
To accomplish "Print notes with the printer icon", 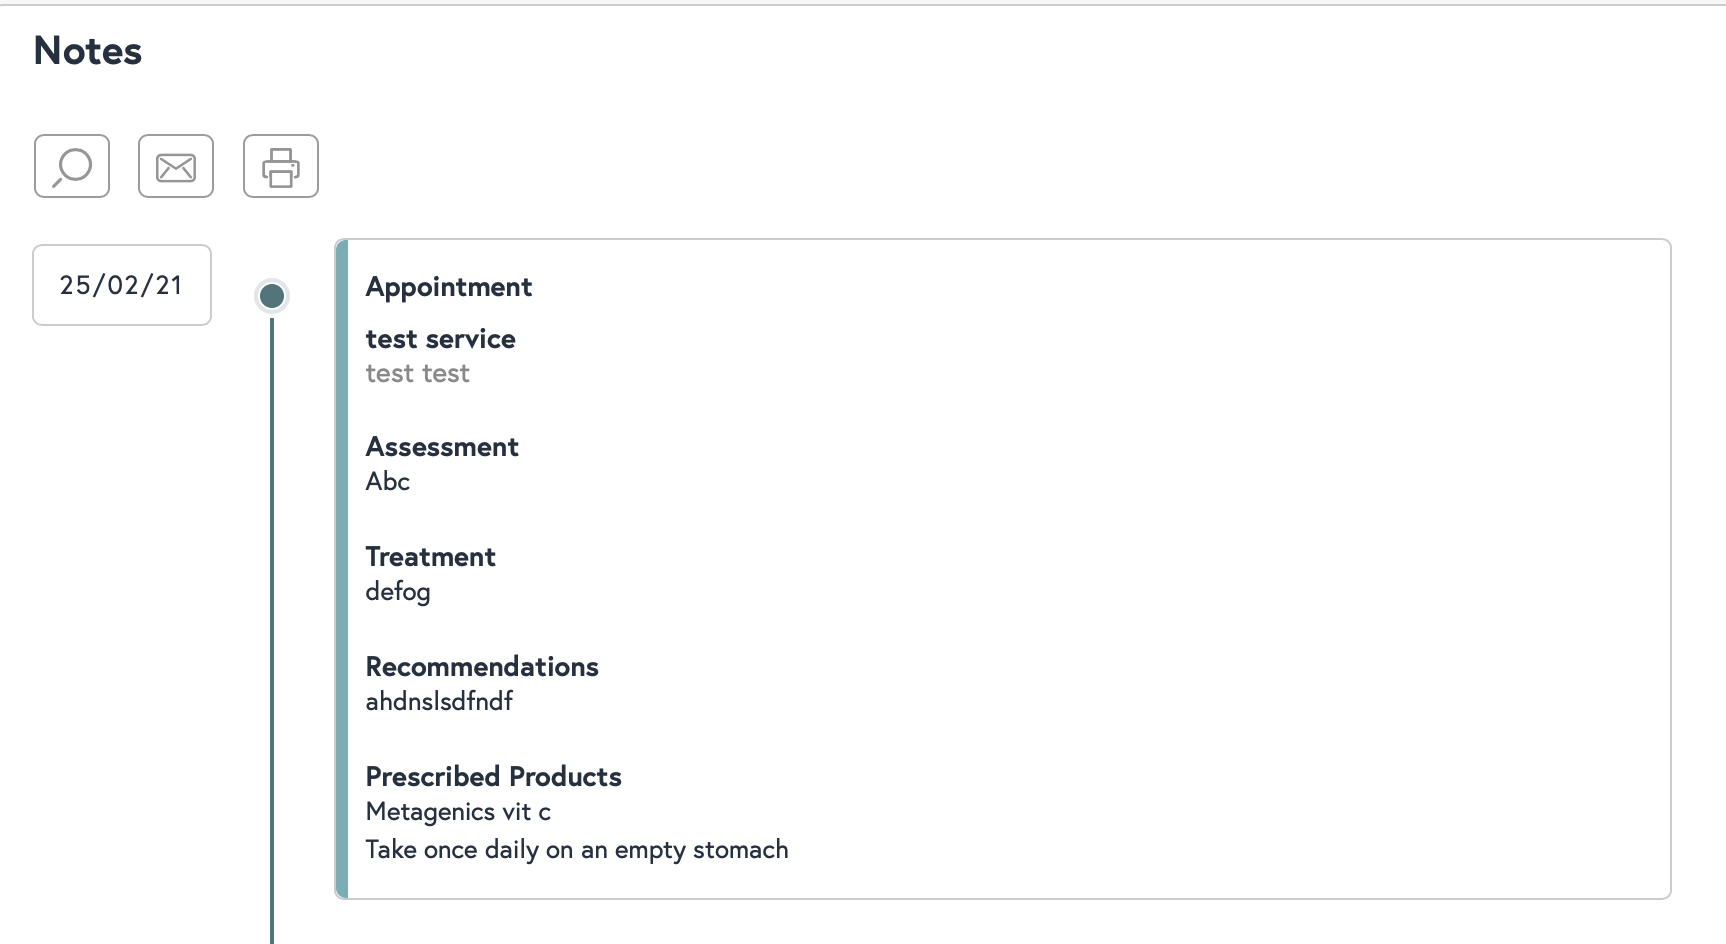I will 281,166.
